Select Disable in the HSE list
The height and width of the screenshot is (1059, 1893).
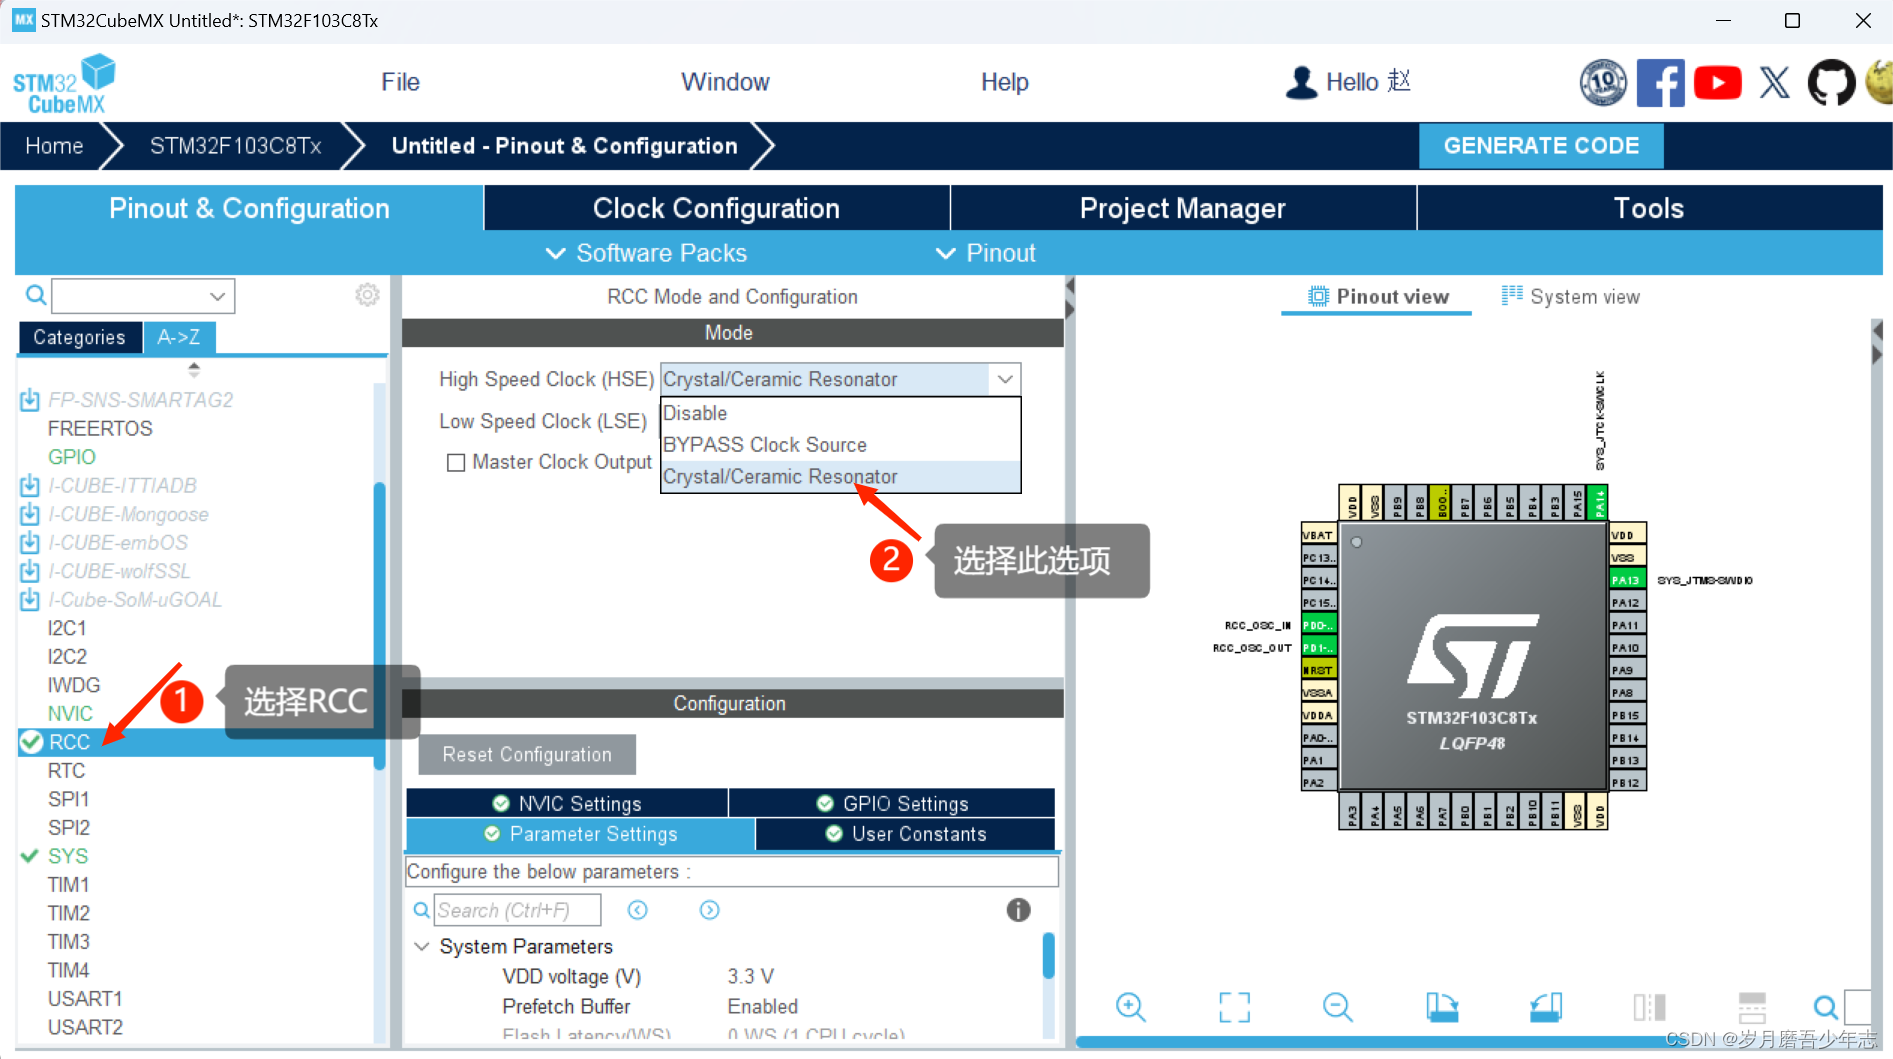[840, 413]
